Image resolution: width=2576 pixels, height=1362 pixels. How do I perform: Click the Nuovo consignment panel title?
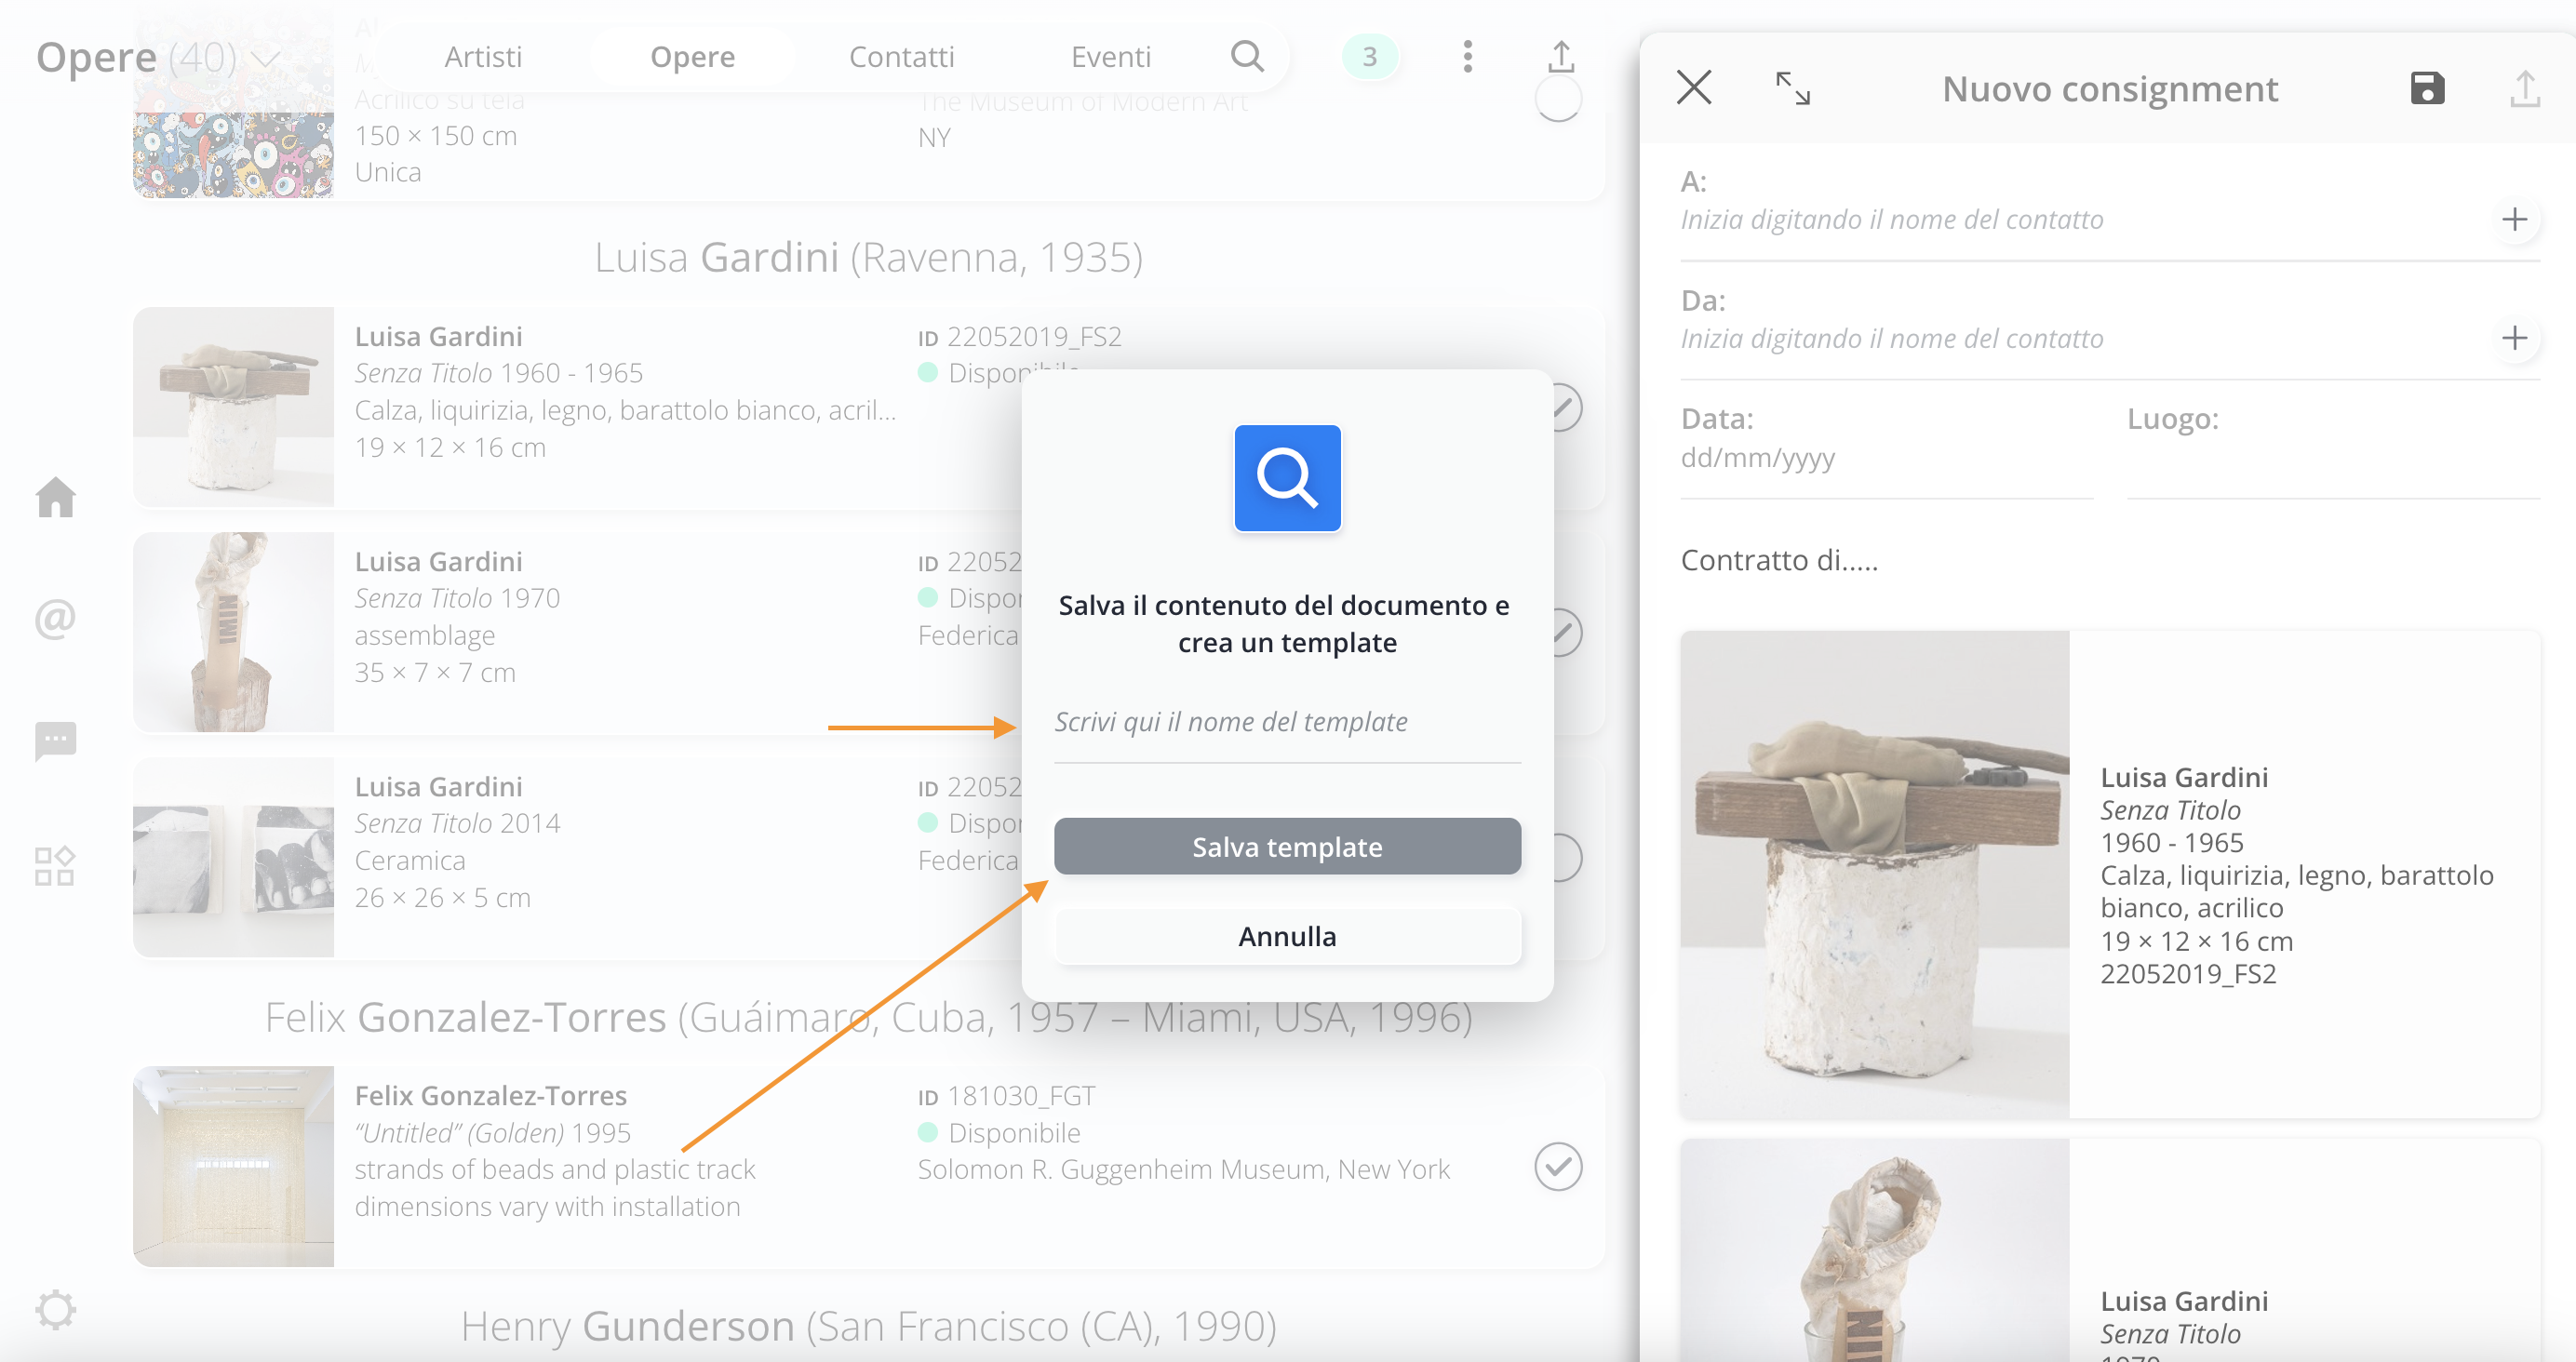2110,89
